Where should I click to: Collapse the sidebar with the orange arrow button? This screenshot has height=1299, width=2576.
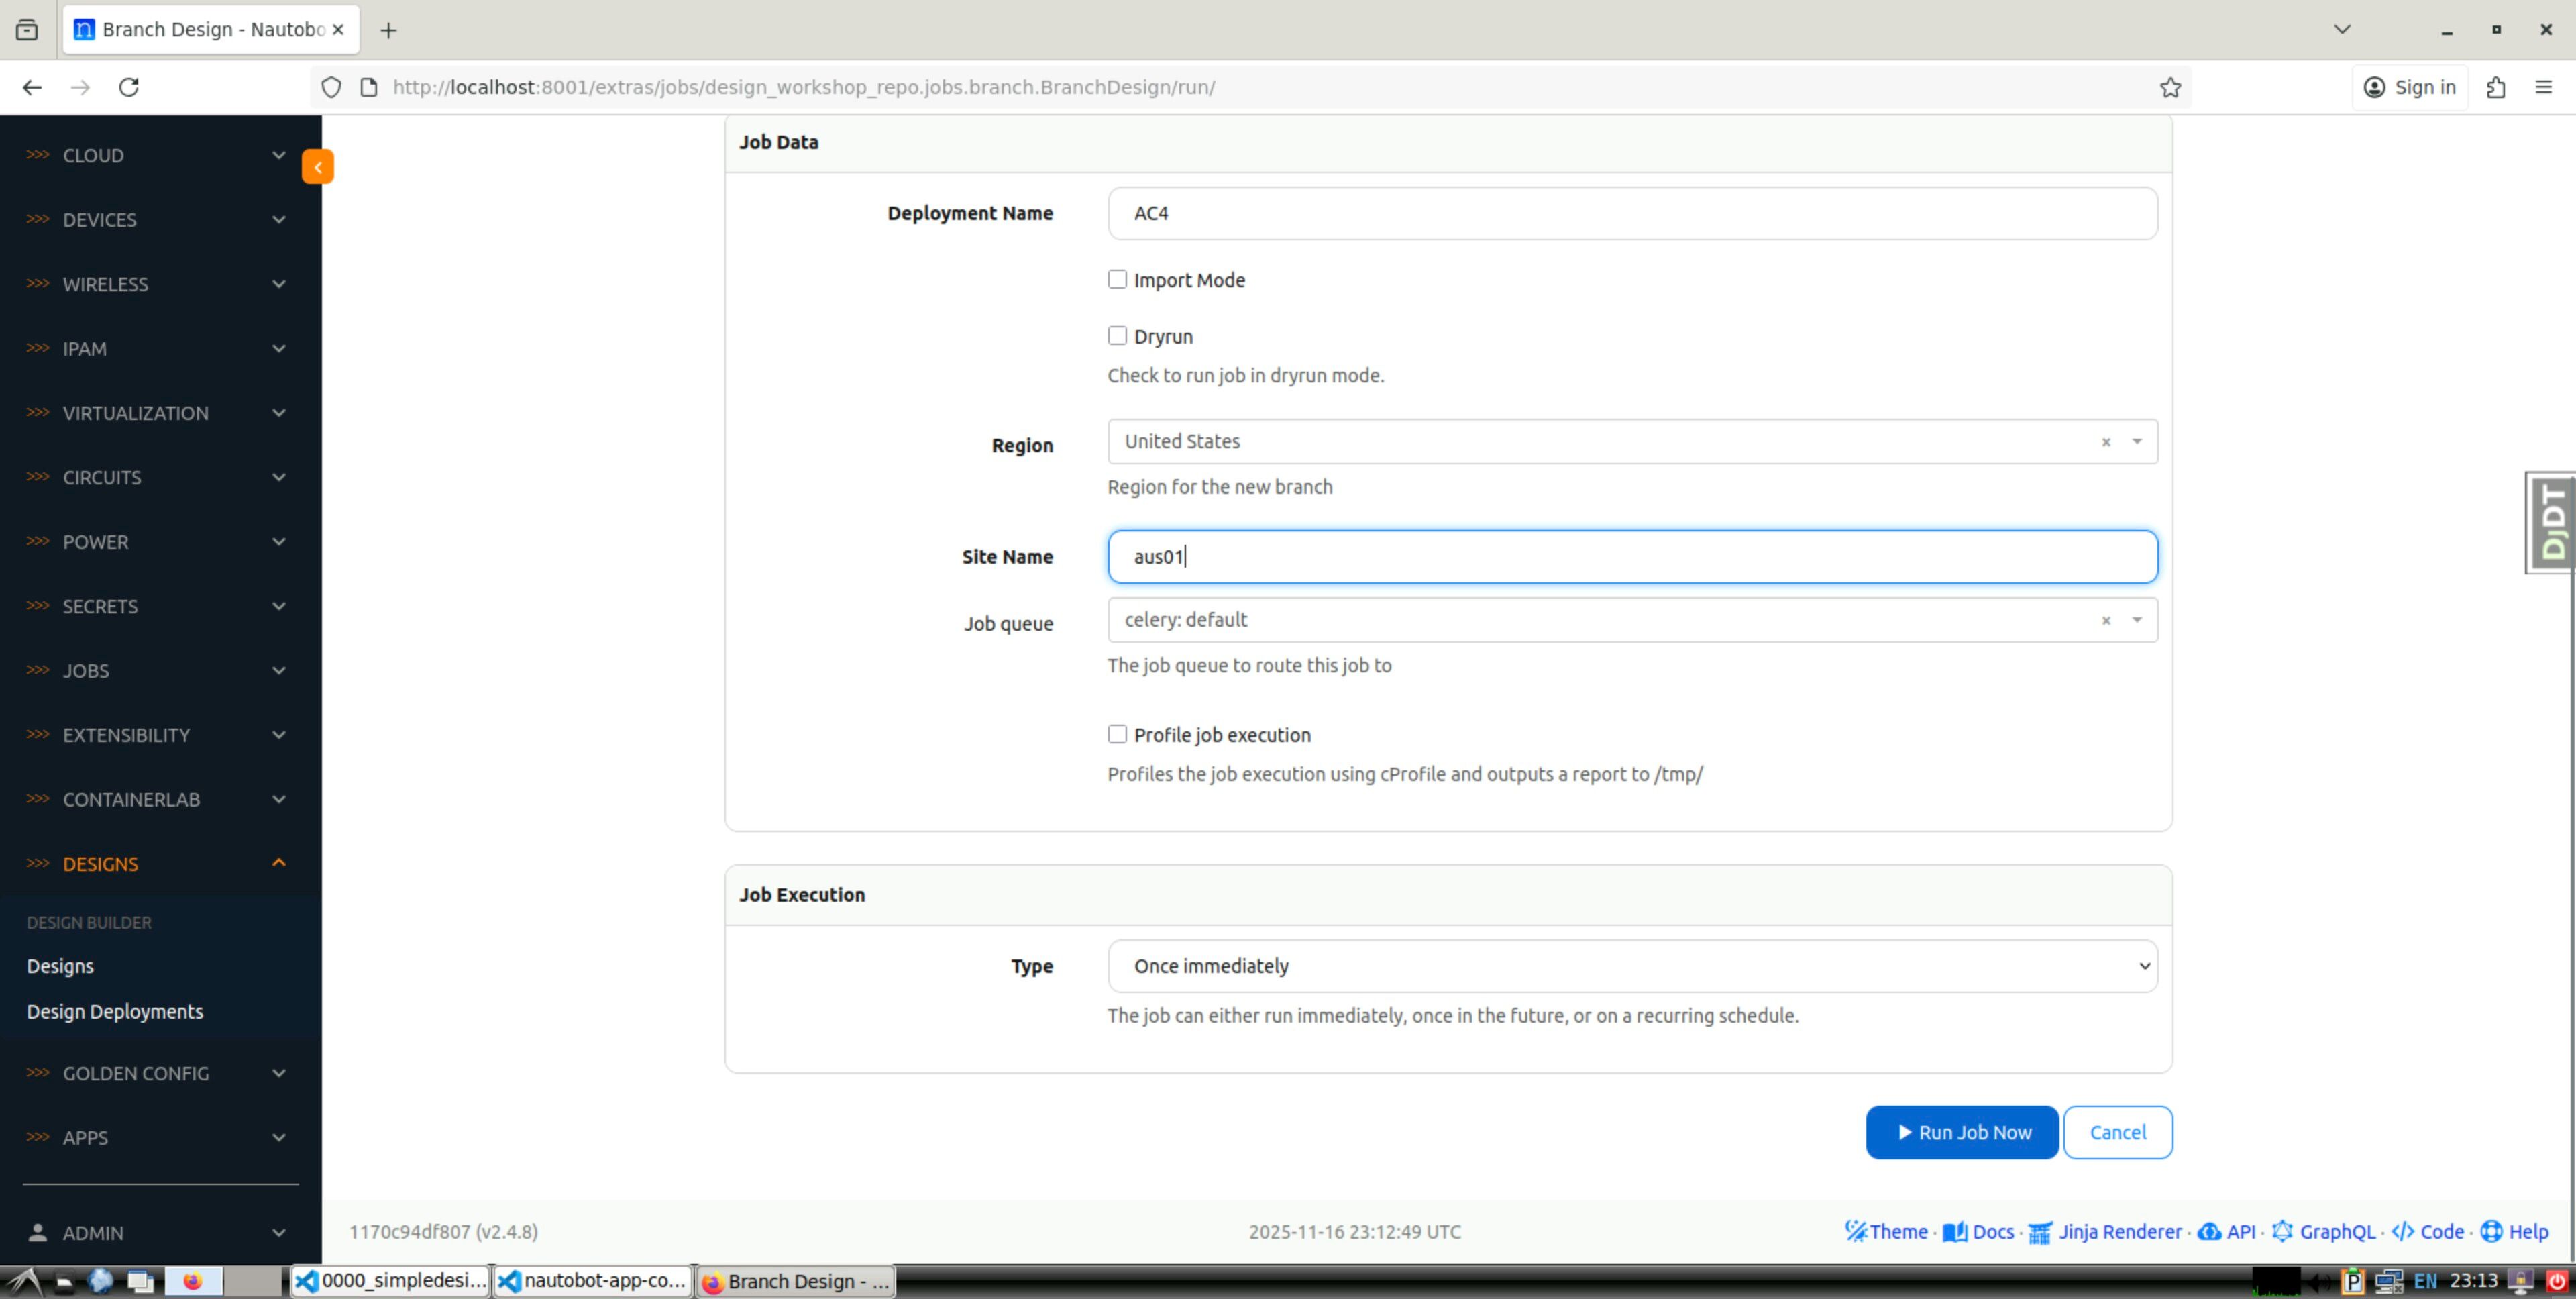coord(317,167)
